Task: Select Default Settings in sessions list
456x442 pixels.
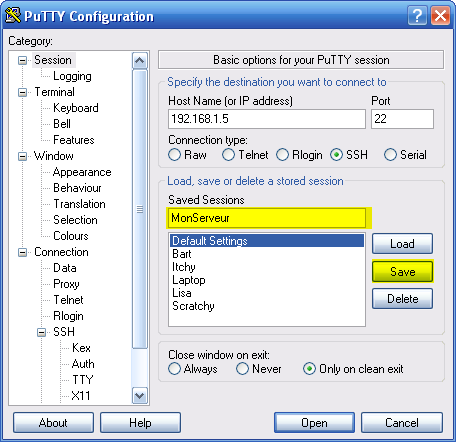Action: [x=267, y=241]
